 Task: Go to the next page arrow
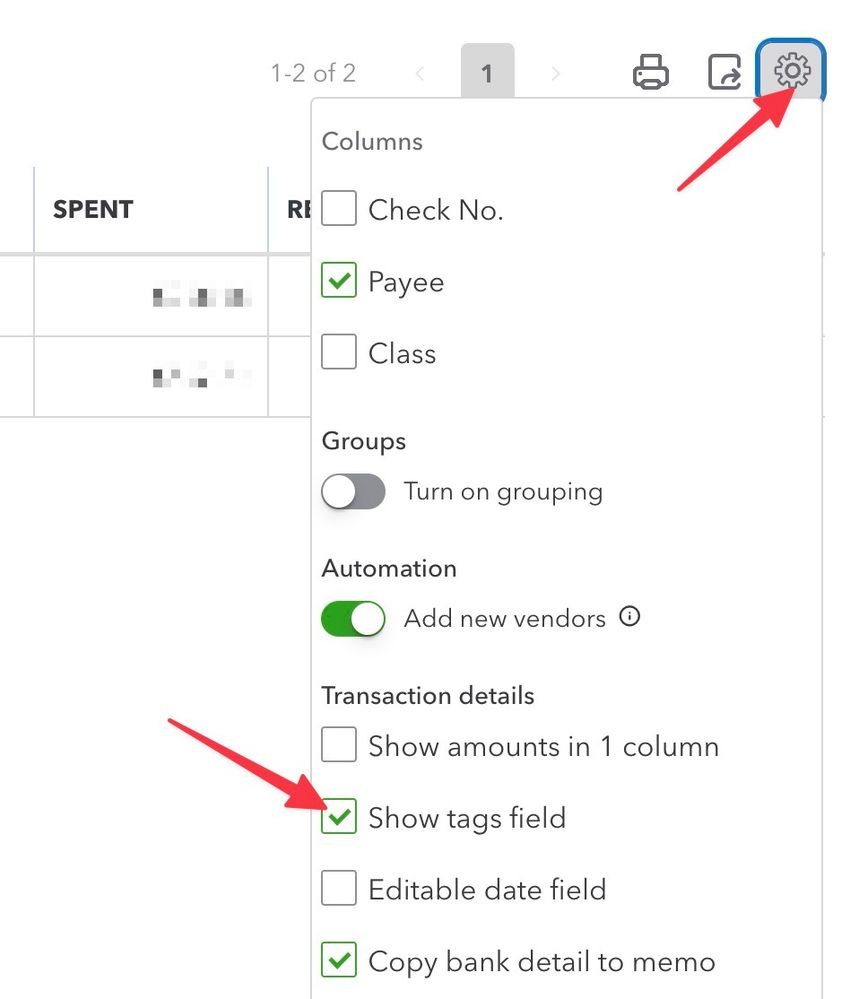point(556,73)
